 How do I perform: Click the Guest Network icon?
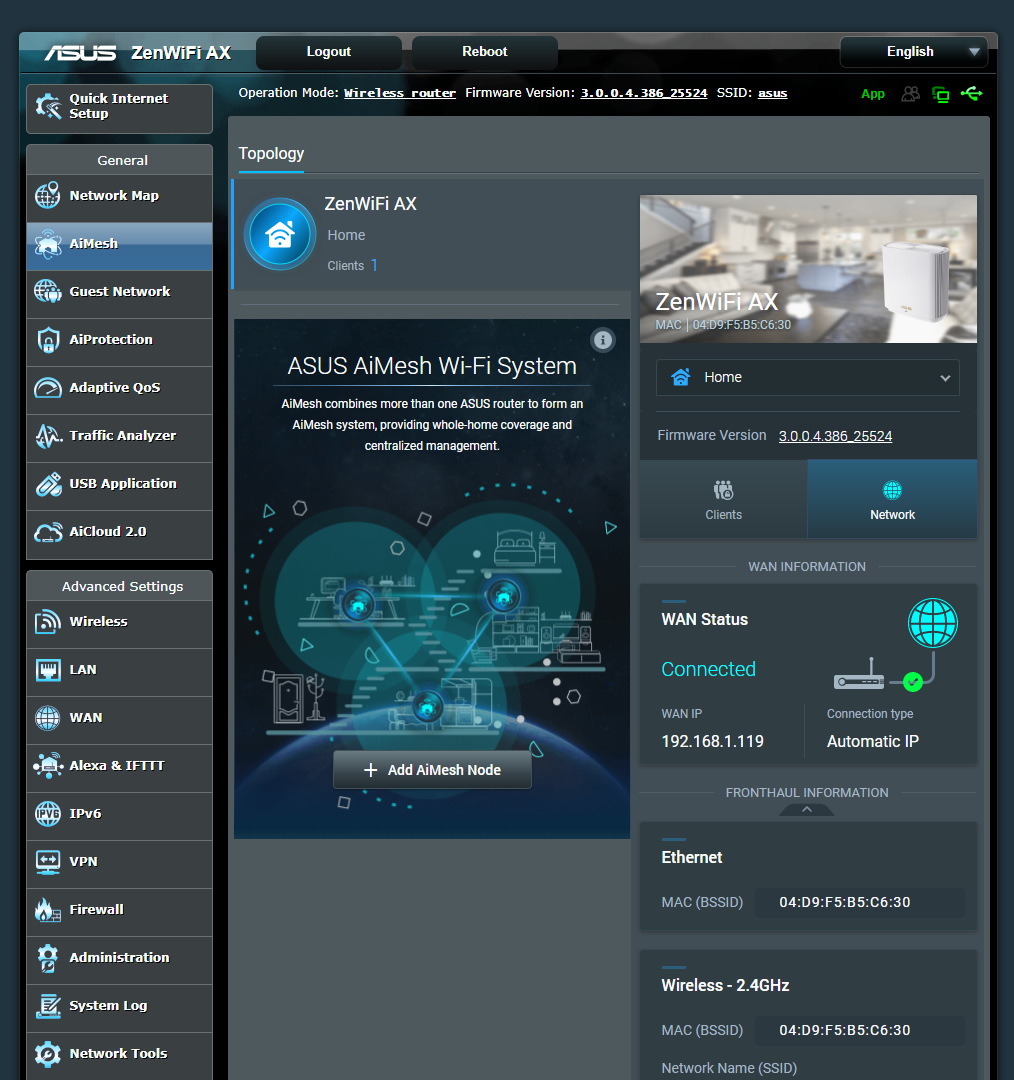pyautogui.click(x=48, y=291)
